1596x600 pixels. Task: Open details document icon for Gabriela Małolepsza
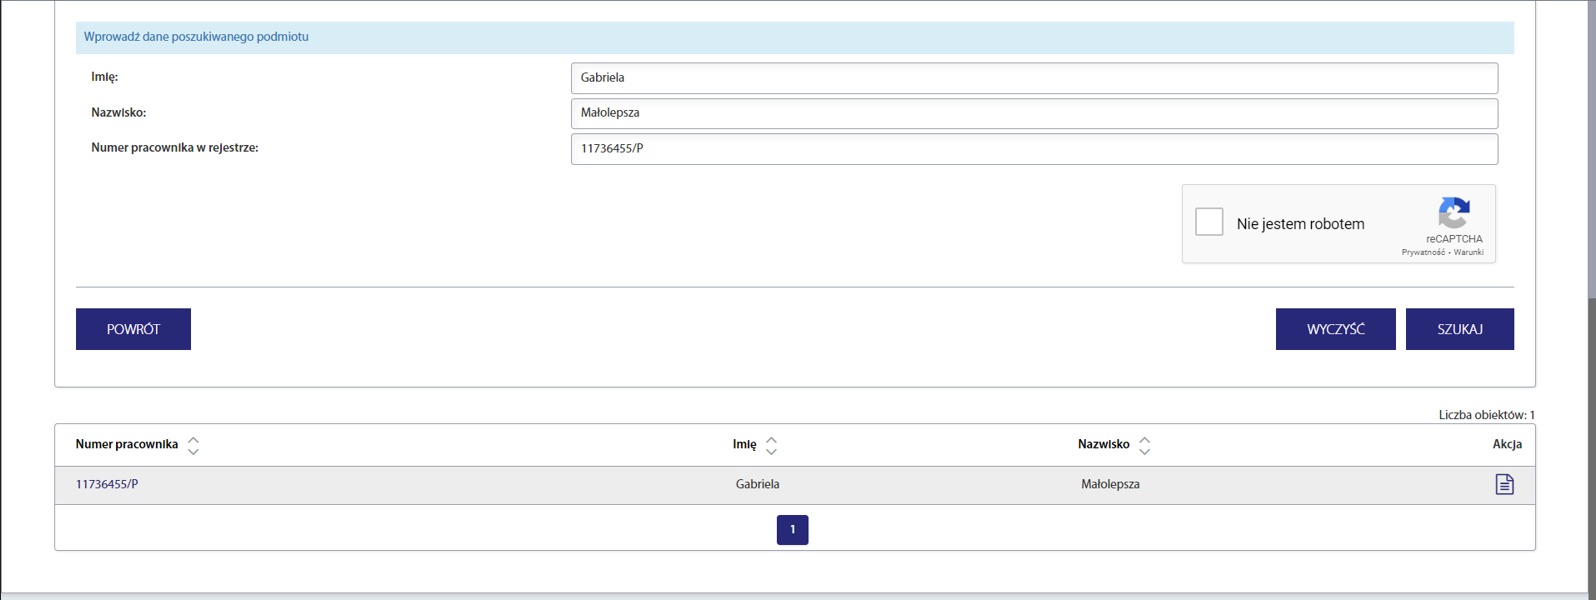pyautogui.click(x=1504, y=484)
